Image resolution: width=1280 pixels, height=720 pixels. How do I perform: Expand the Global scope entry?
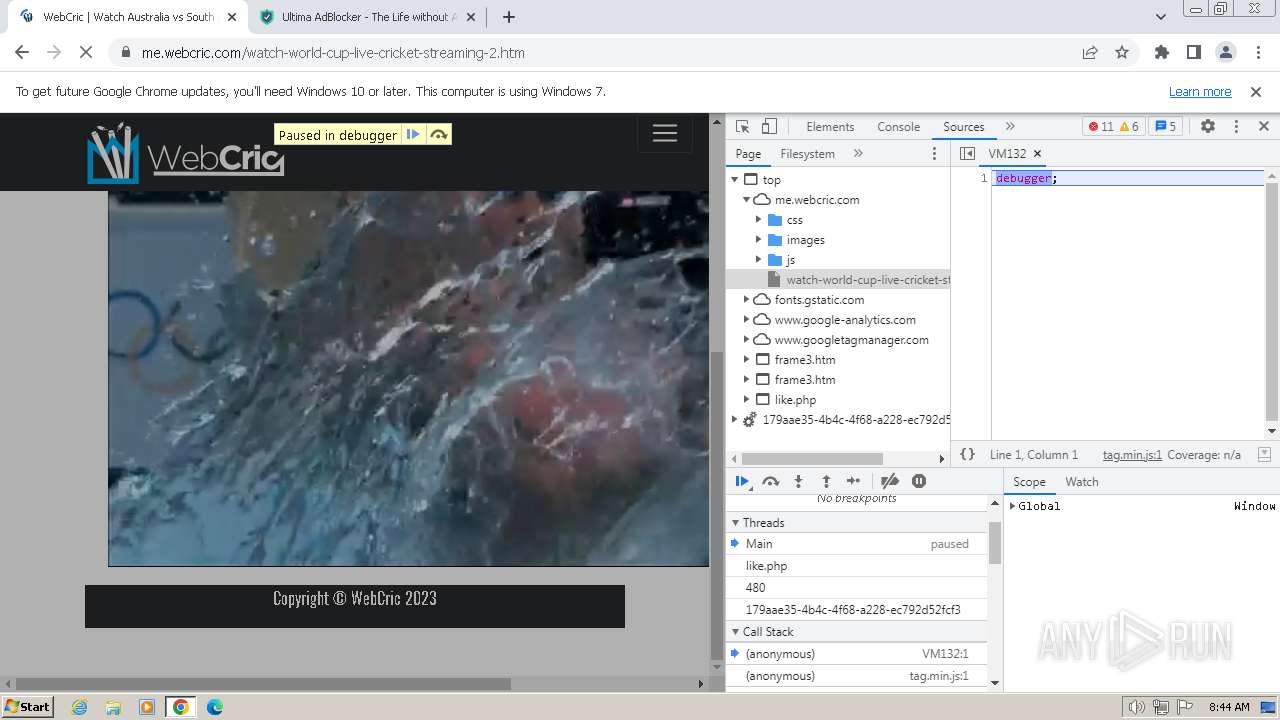click(1013, 506)
